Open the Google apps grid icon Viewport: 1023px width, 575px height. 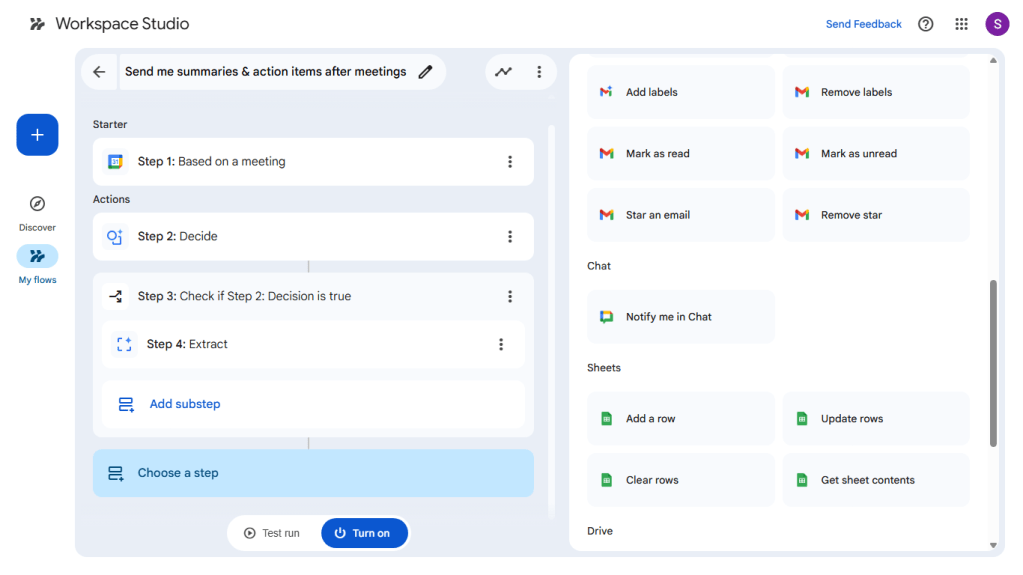[961, 24]
